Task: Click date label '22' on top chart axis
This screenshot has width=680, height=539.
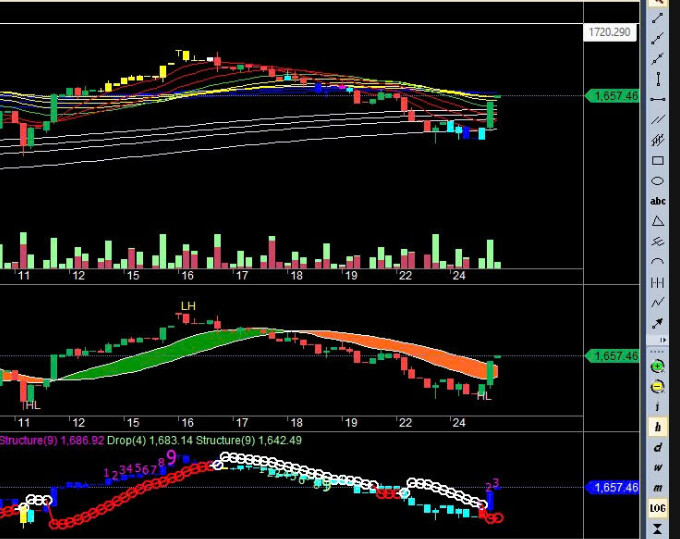Action: [x=405, y=276]
